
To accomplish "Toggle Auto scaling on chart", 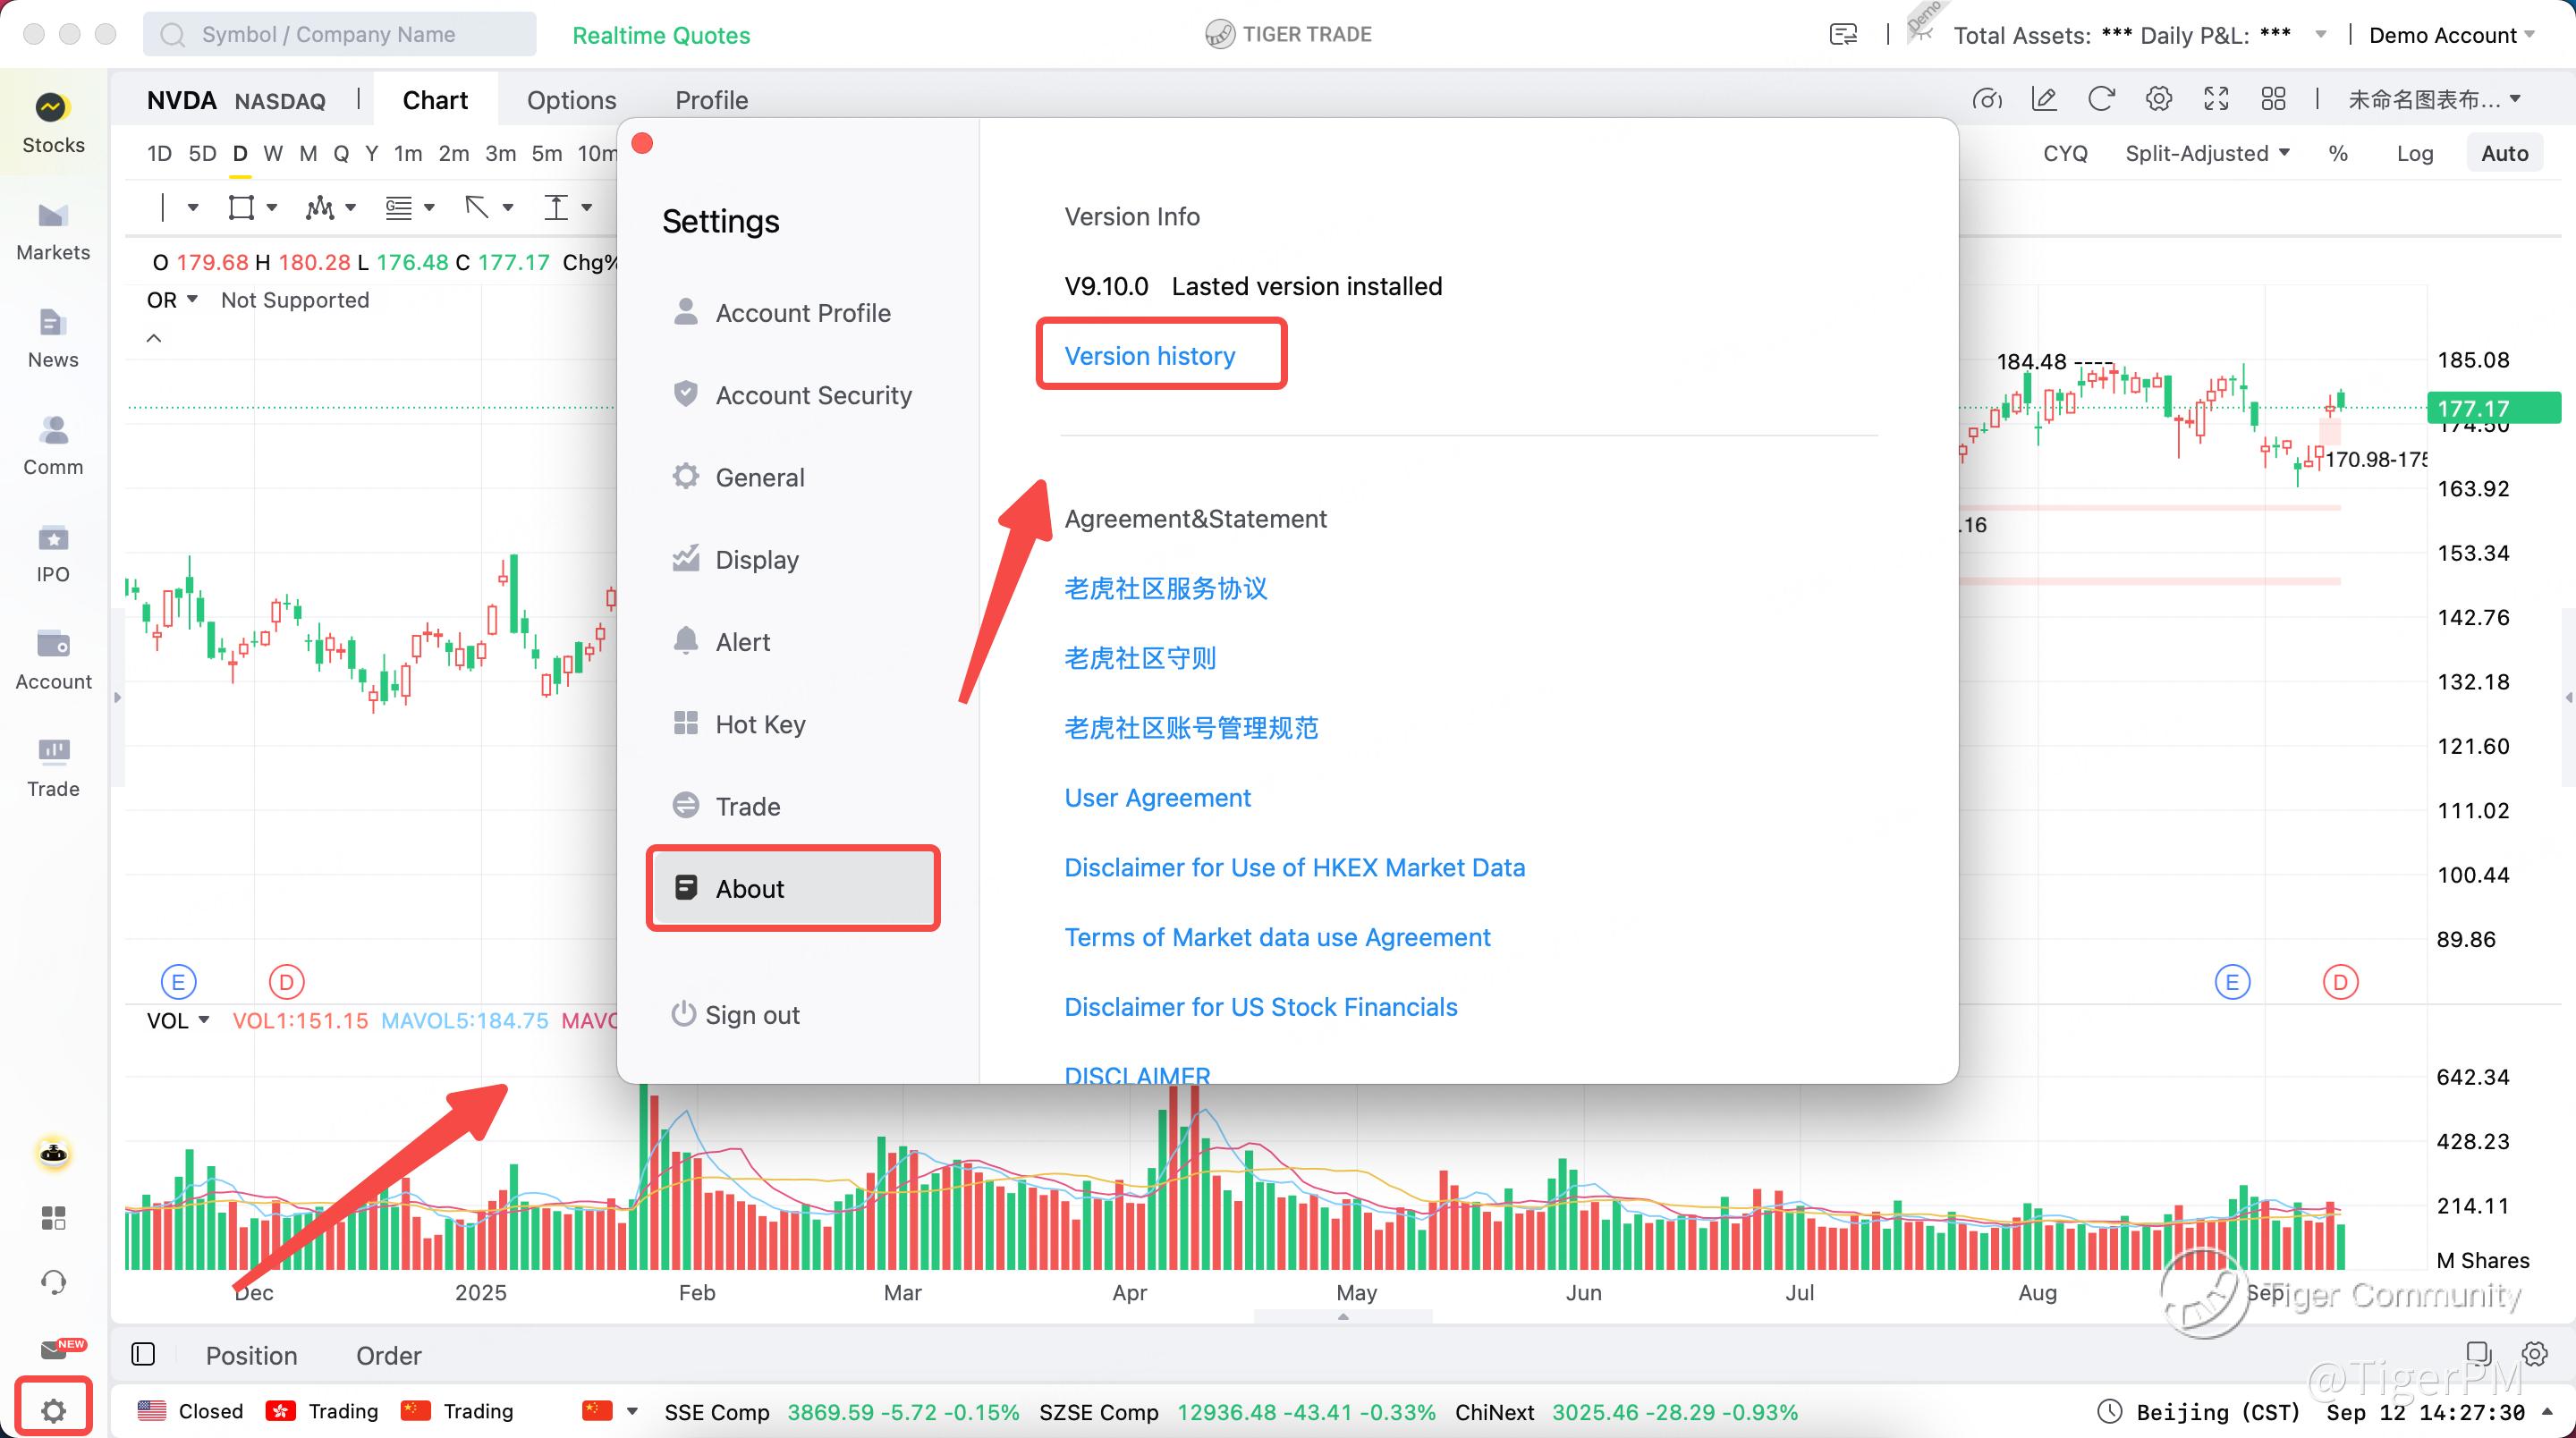I will pyautogui.click(x=2503, y=154).
